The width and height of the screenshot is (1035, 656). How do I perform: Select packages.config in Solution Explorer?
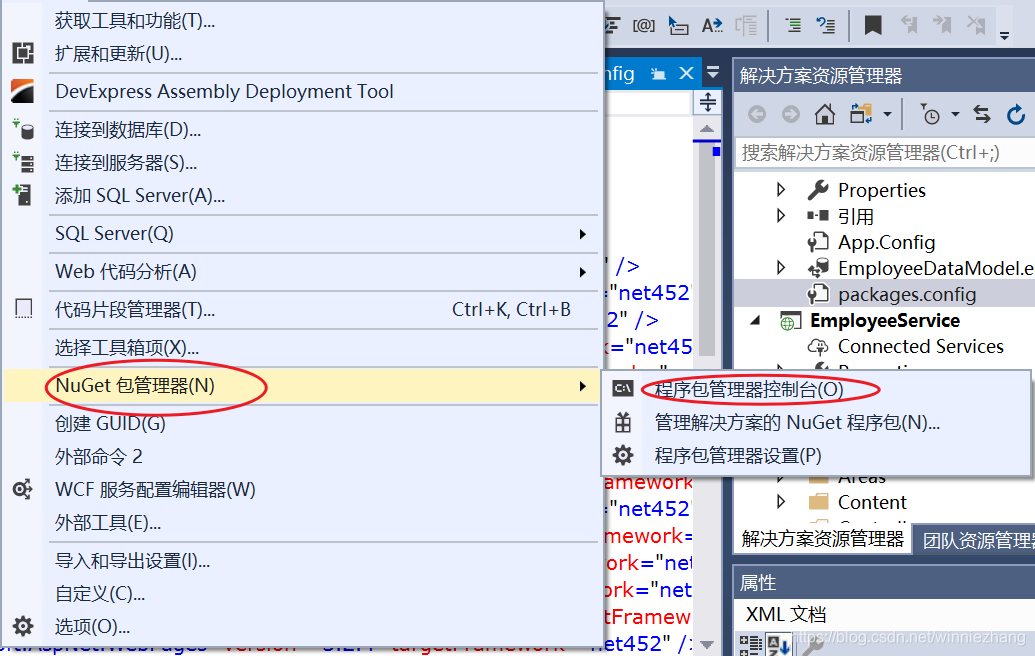point(907,294)
